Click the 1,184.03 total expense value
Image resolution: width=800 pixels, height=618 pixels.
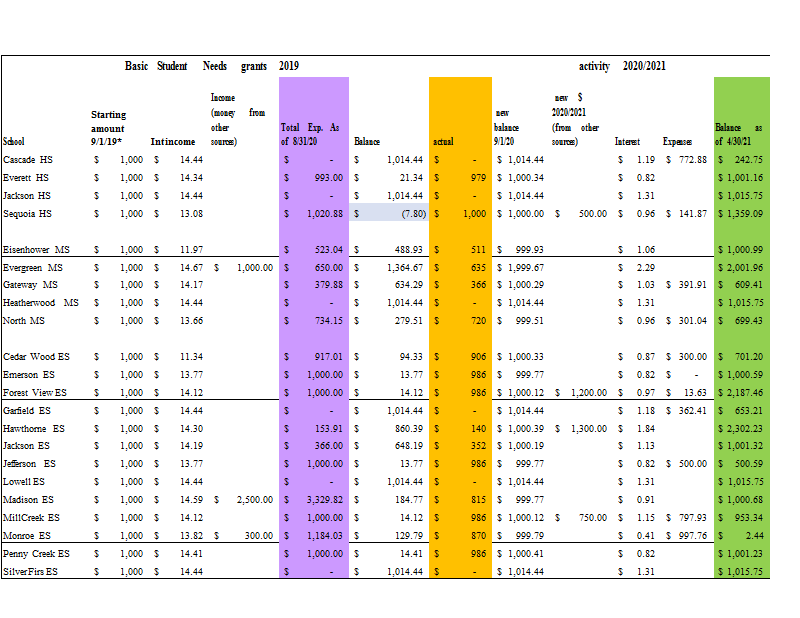coord(325,536)
